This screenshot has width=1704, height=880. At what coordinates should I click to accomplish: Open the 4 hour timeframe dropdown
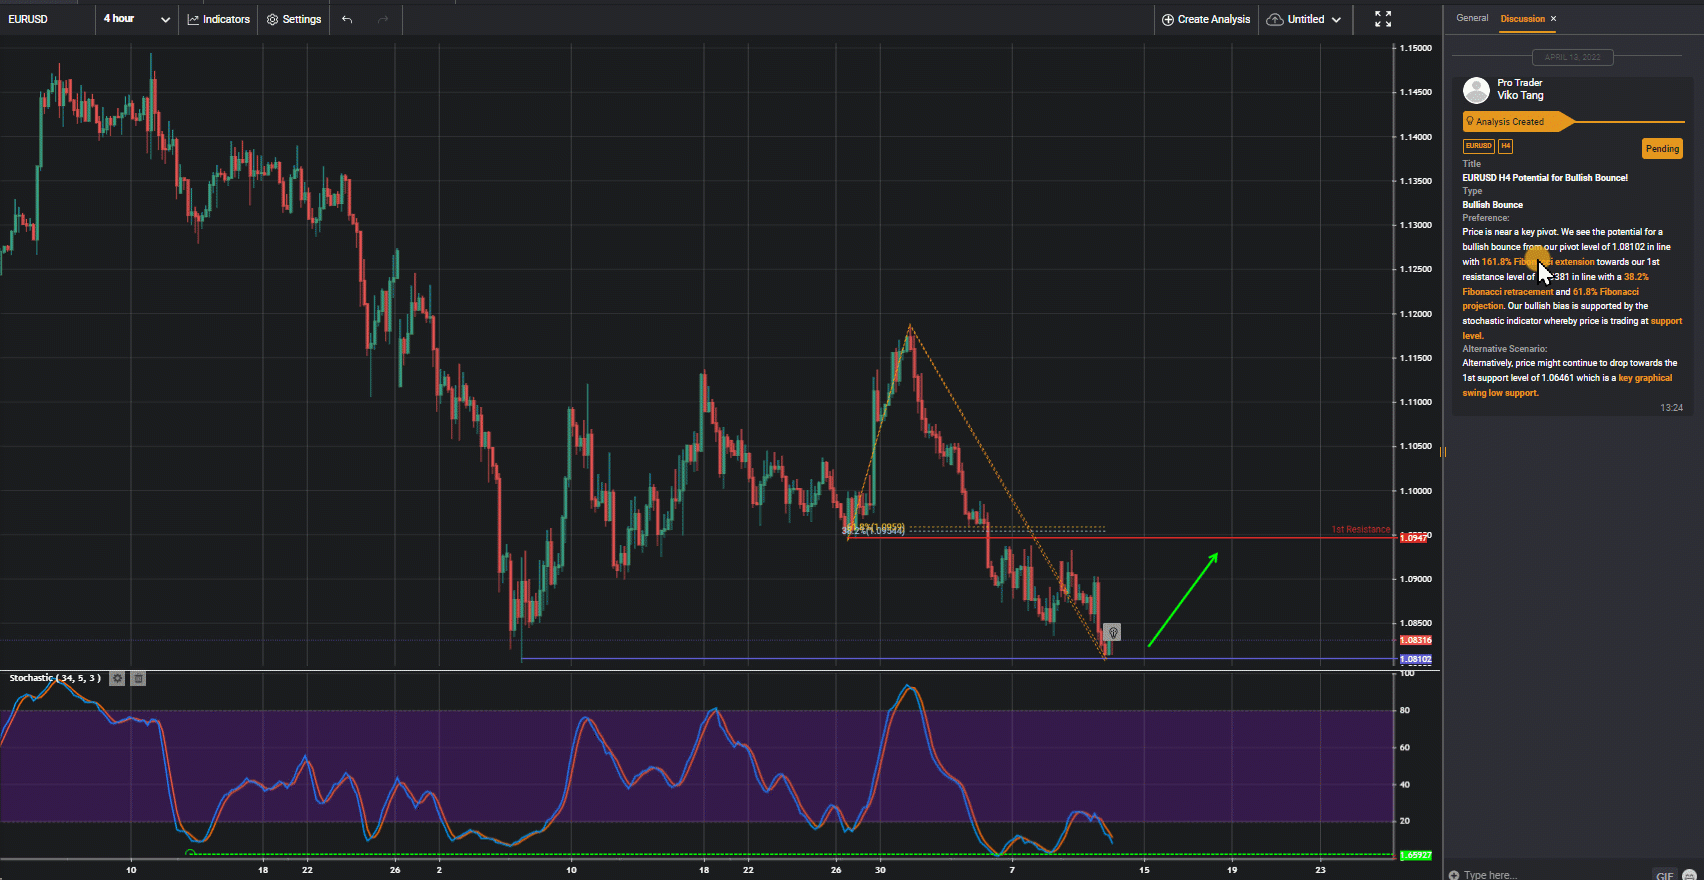click(x=137, y=19)
